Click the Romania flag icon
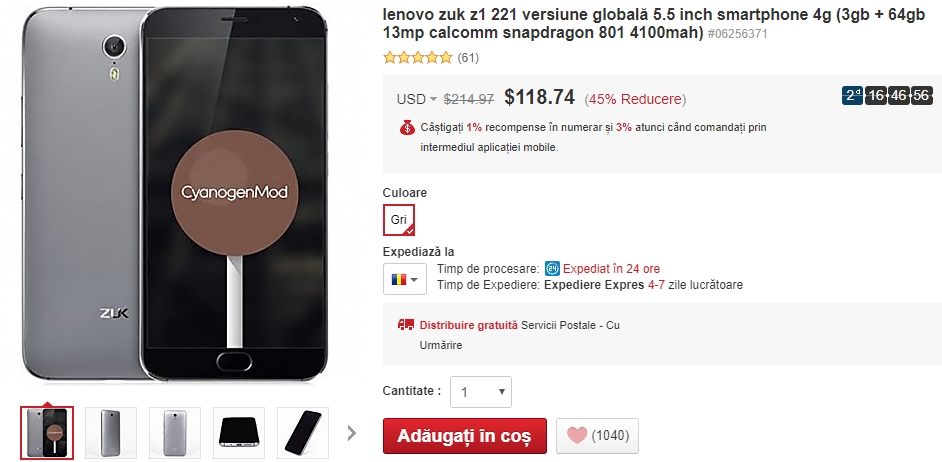 [398, 279]
